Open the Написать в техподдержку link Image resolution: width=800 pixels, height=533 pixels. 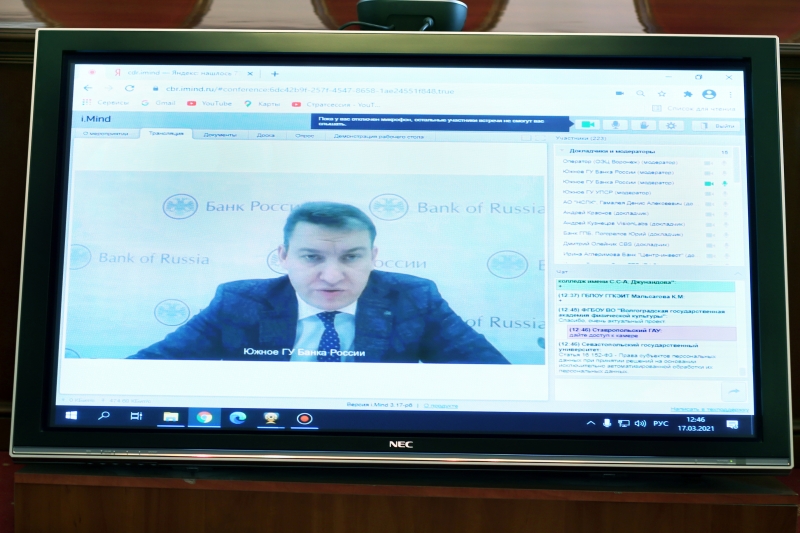(x=709, y=410)
